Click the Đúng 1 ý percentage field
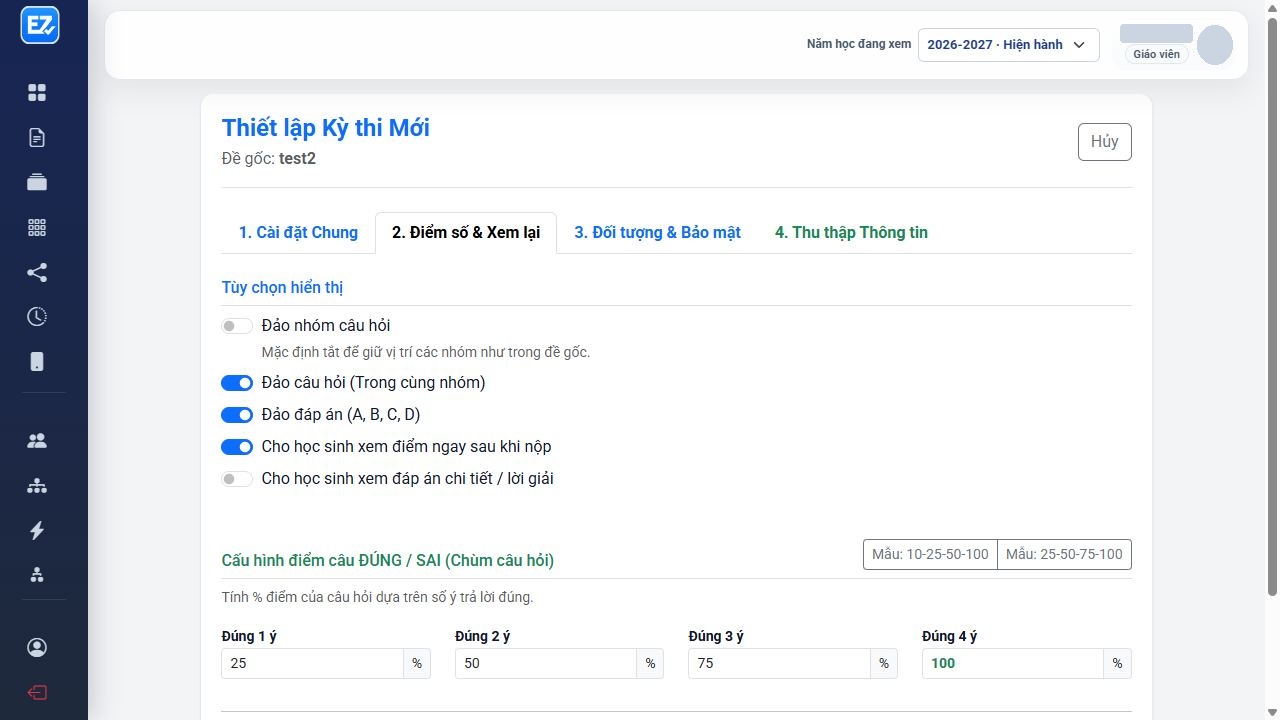This screenshot has width=1280, height=720. [313, 663]
